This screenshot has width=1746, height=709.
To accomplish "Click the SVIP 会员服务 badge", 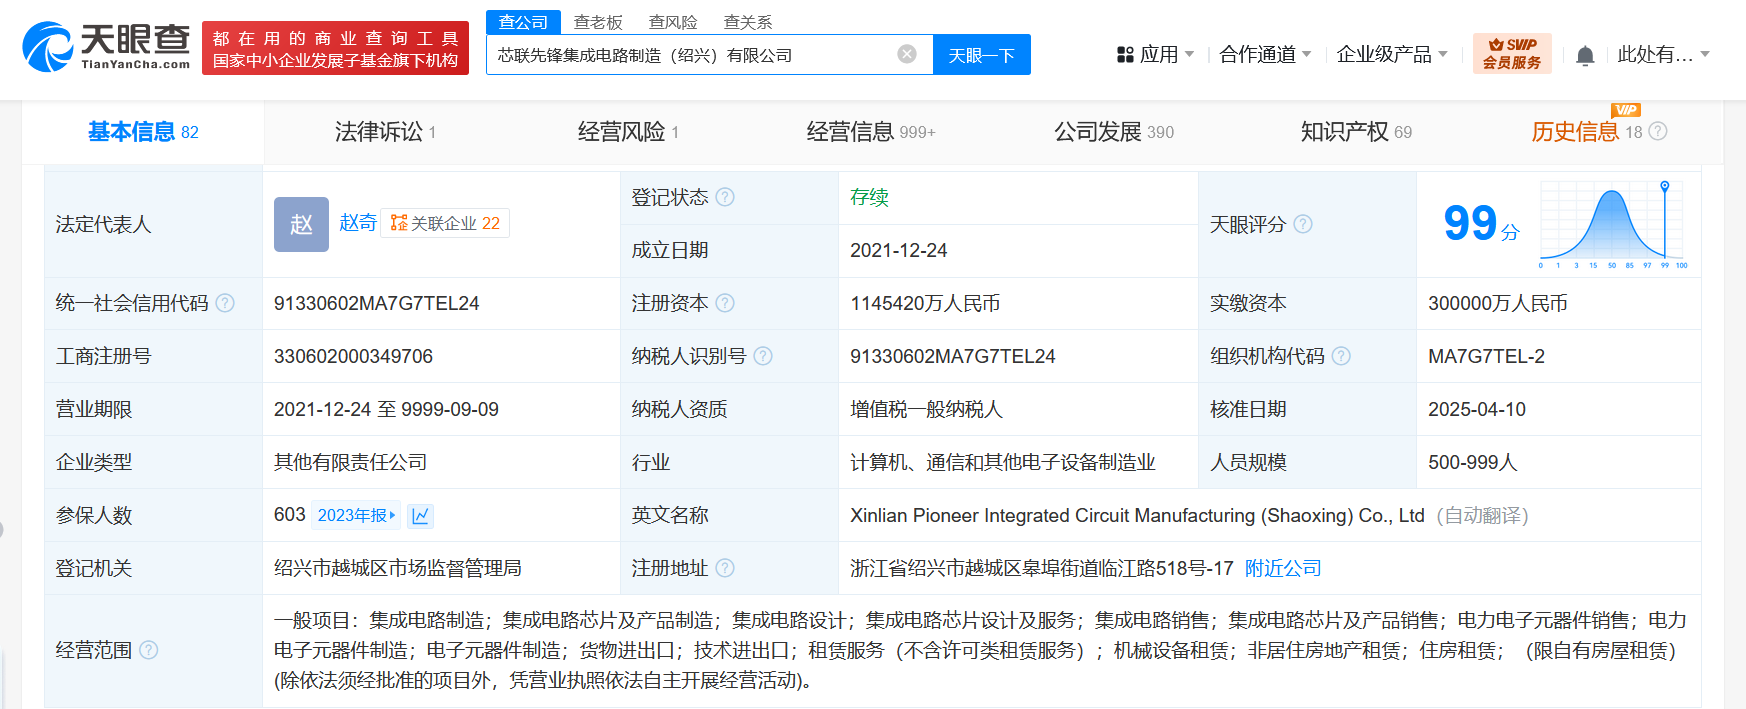I will [x=1511, y=54].
